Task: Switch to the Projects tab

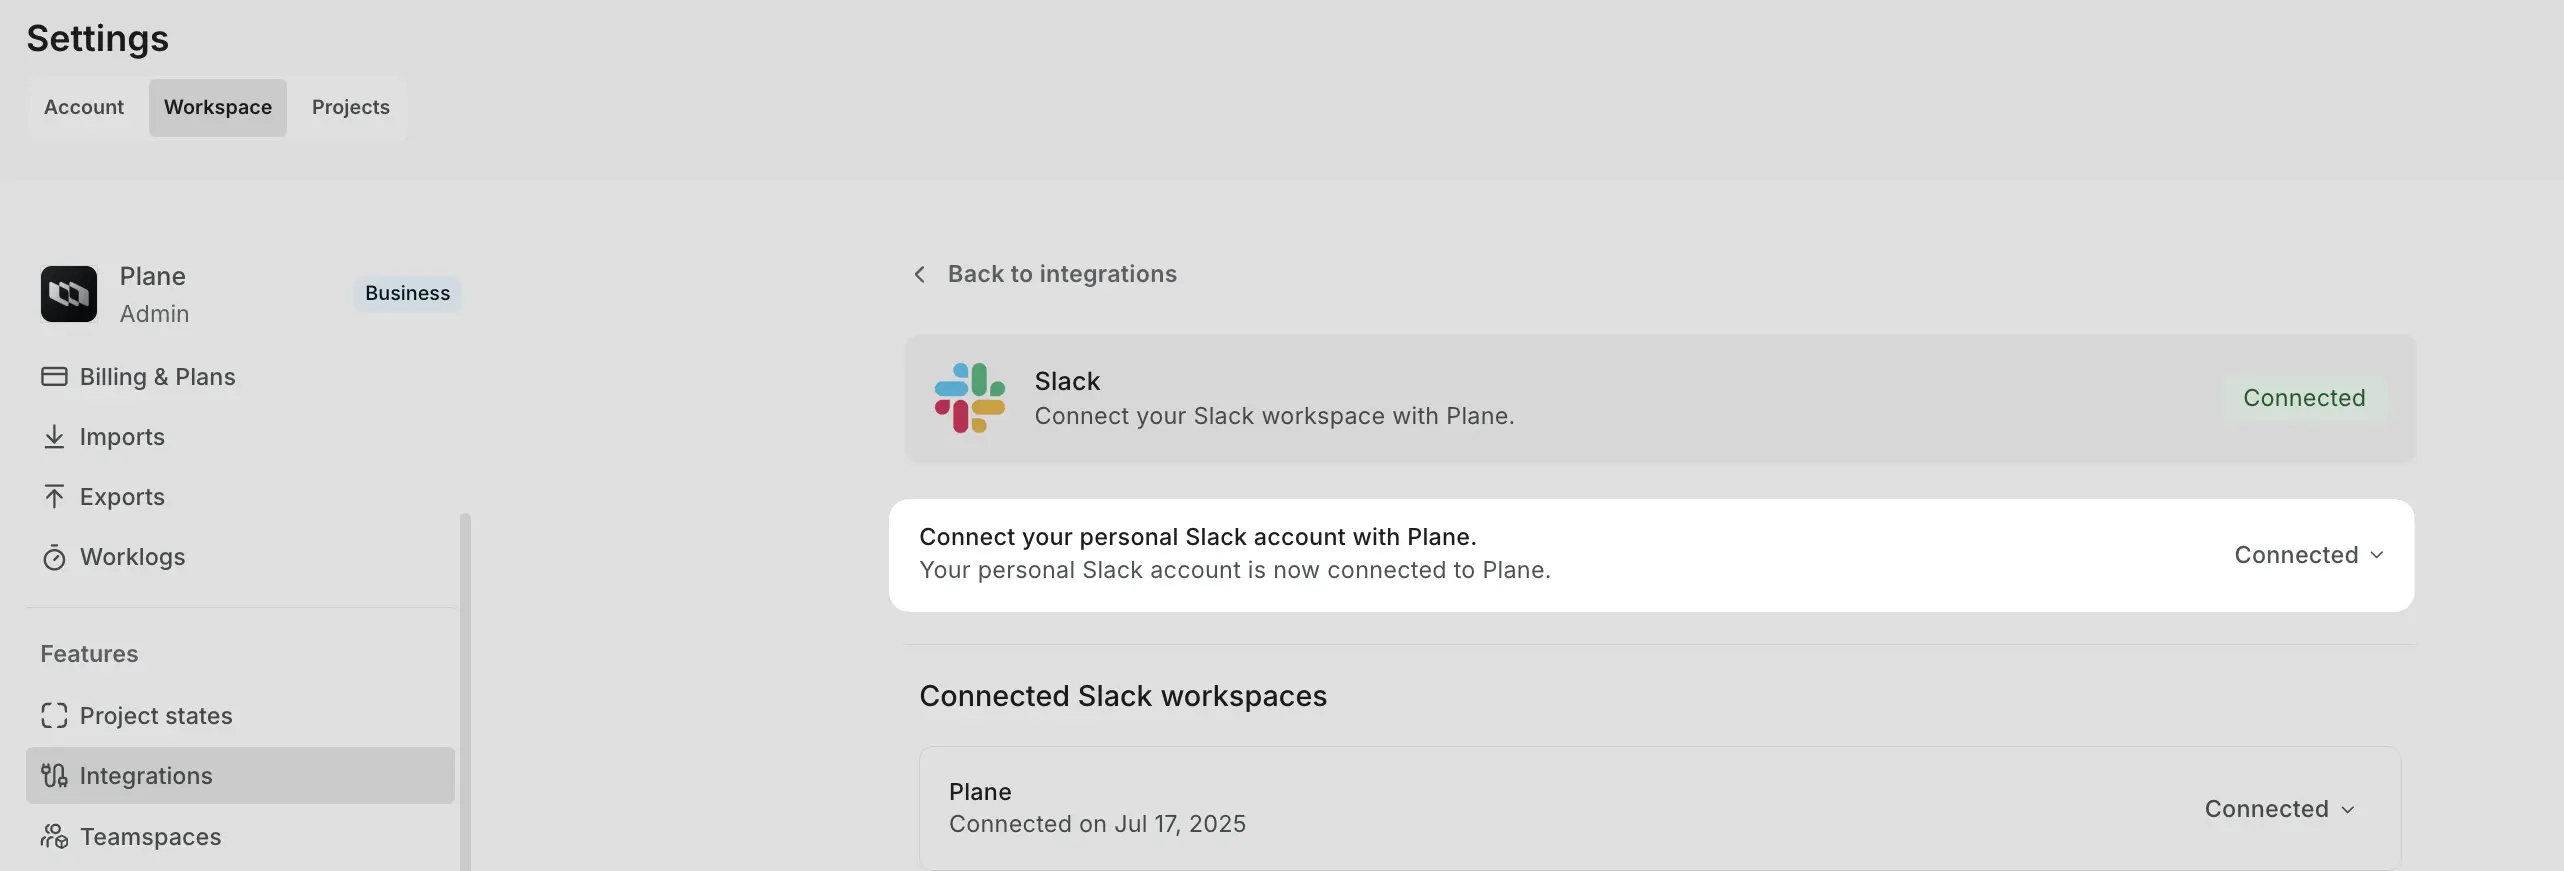Action: [x=349, y=107]
